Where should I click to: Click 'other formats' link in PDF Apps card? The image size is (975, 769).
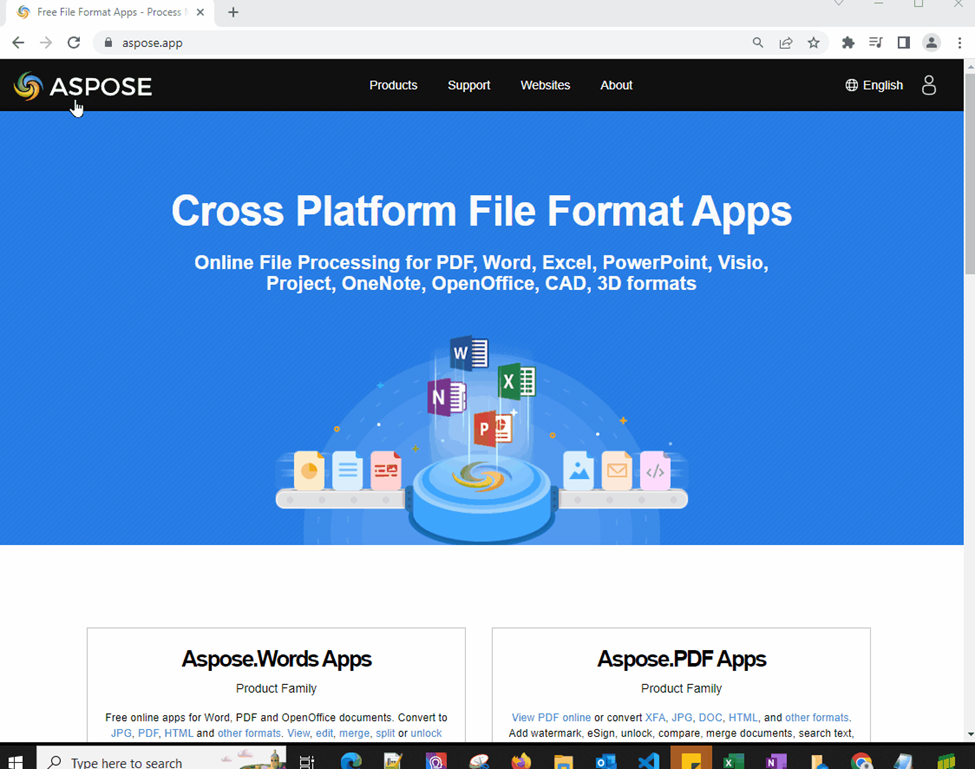(817, 717)
